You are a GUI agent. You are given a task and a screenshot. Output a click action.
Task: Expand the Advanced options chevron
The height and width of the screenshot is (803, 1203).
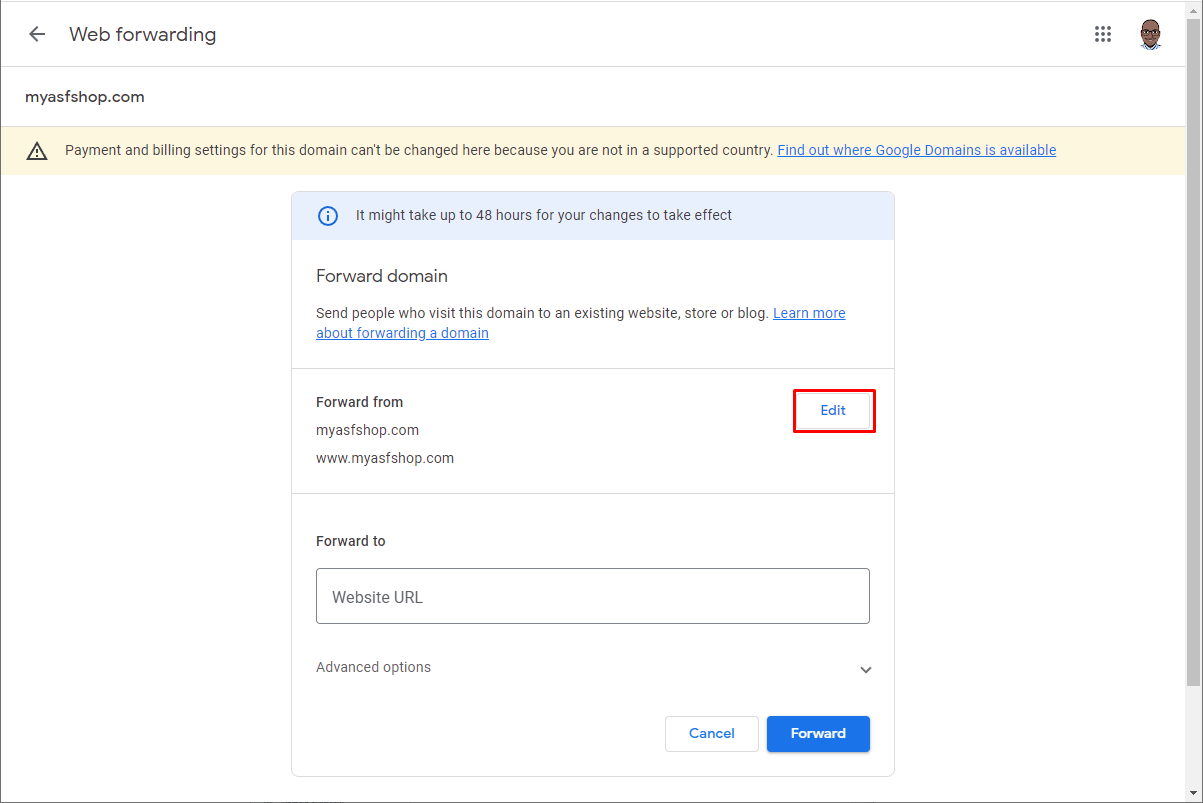pos(866,670)
